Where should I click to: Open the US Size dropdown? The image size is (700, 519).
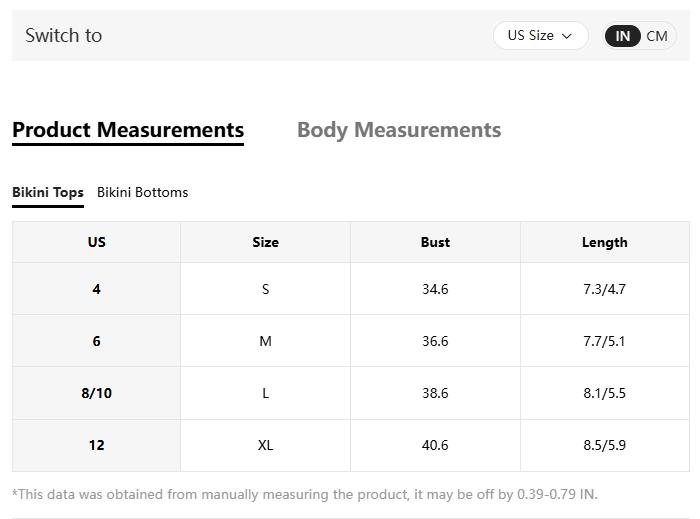tap(539, 36)
